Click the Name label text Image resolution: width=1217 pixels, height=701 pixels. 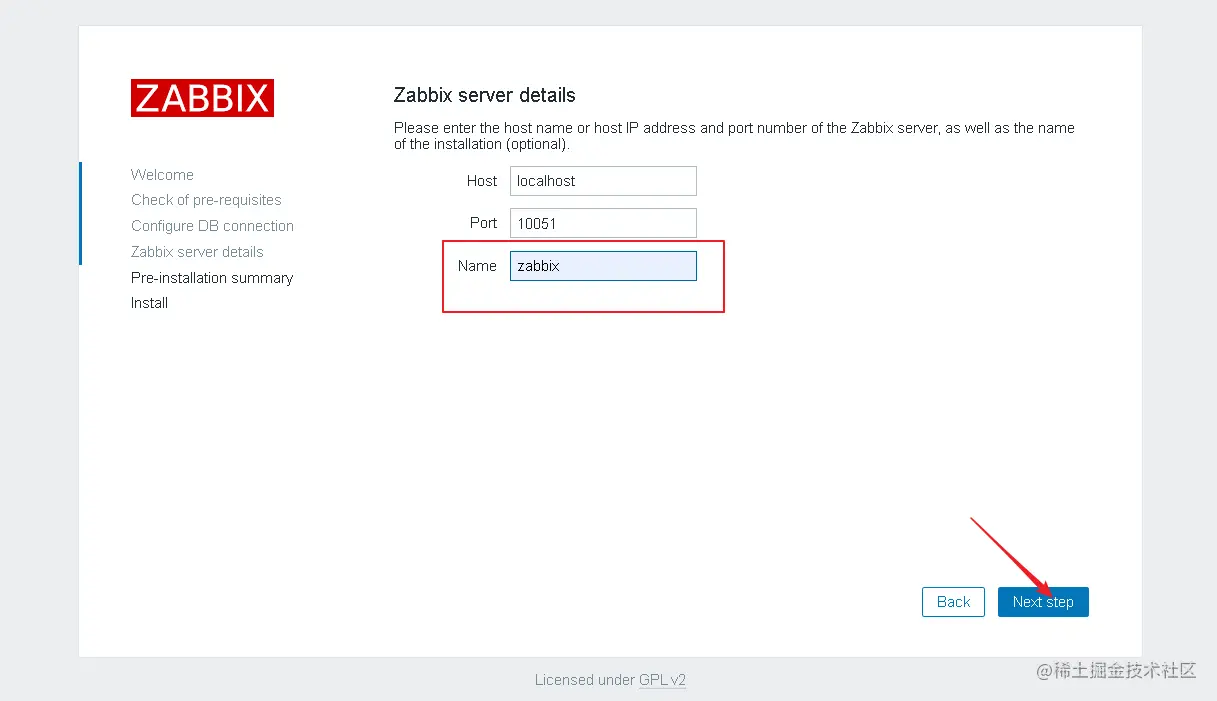(x=477, y=266)
